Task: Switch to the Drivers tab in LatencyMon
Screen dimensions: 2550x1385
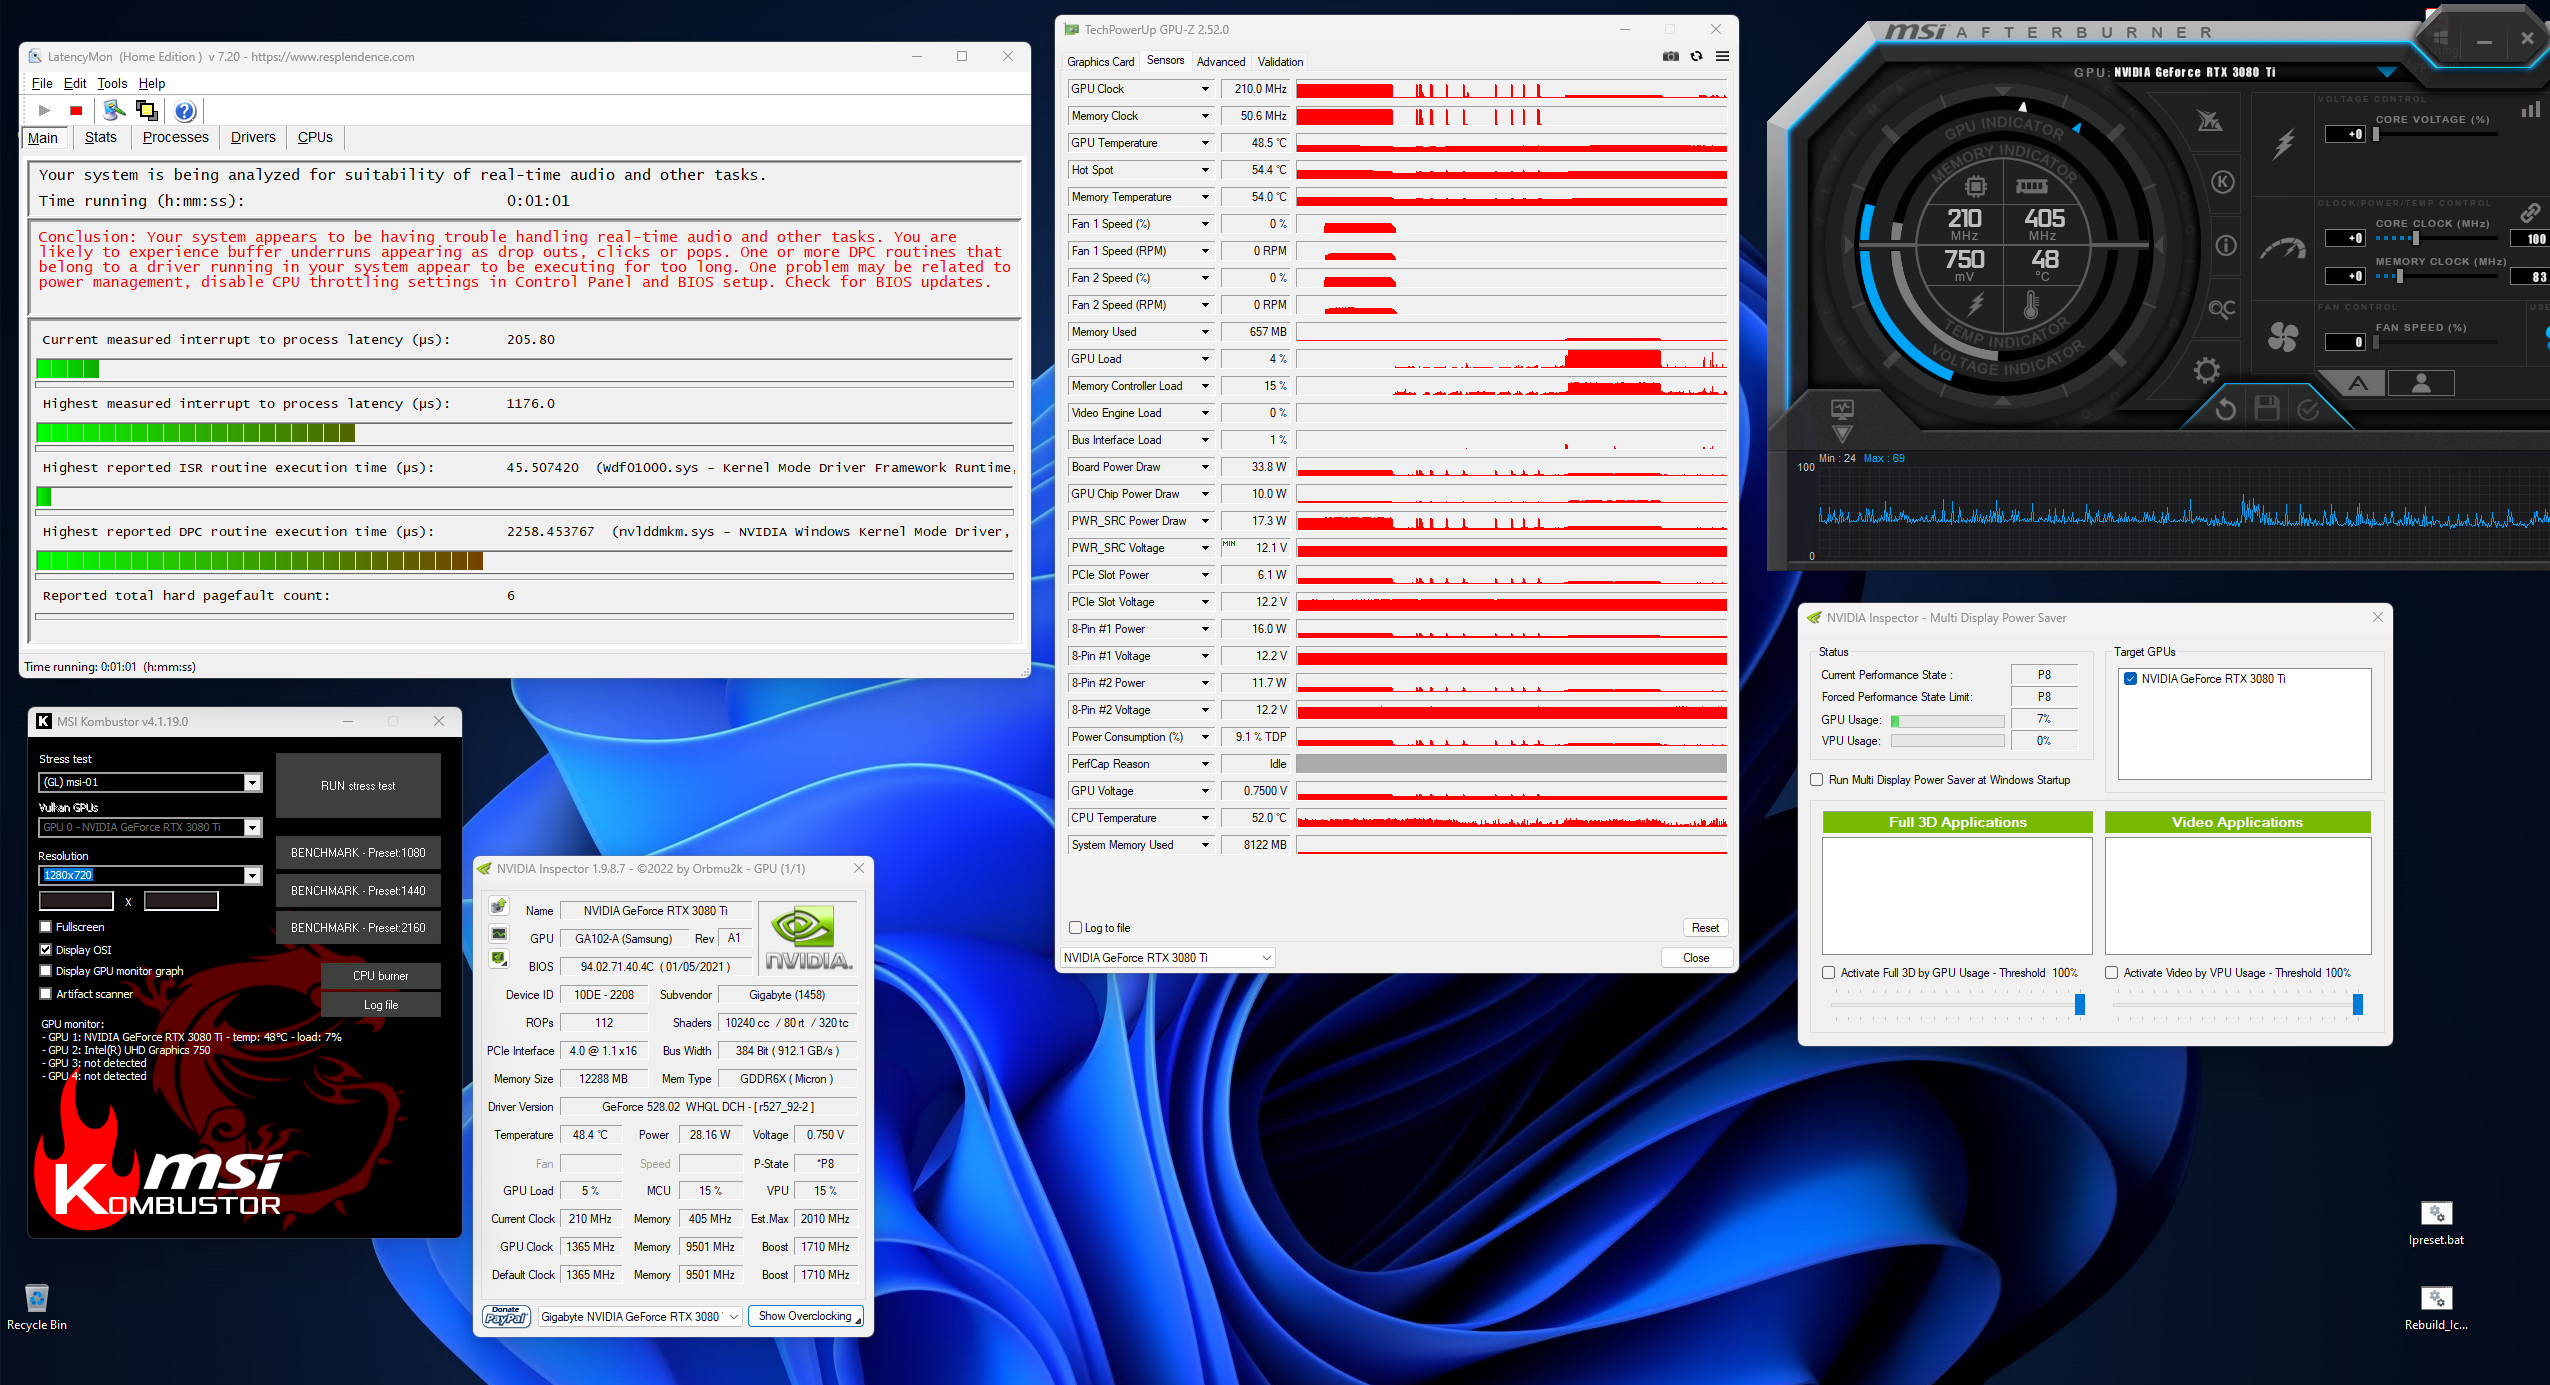Action: click(x=253, y=138)
